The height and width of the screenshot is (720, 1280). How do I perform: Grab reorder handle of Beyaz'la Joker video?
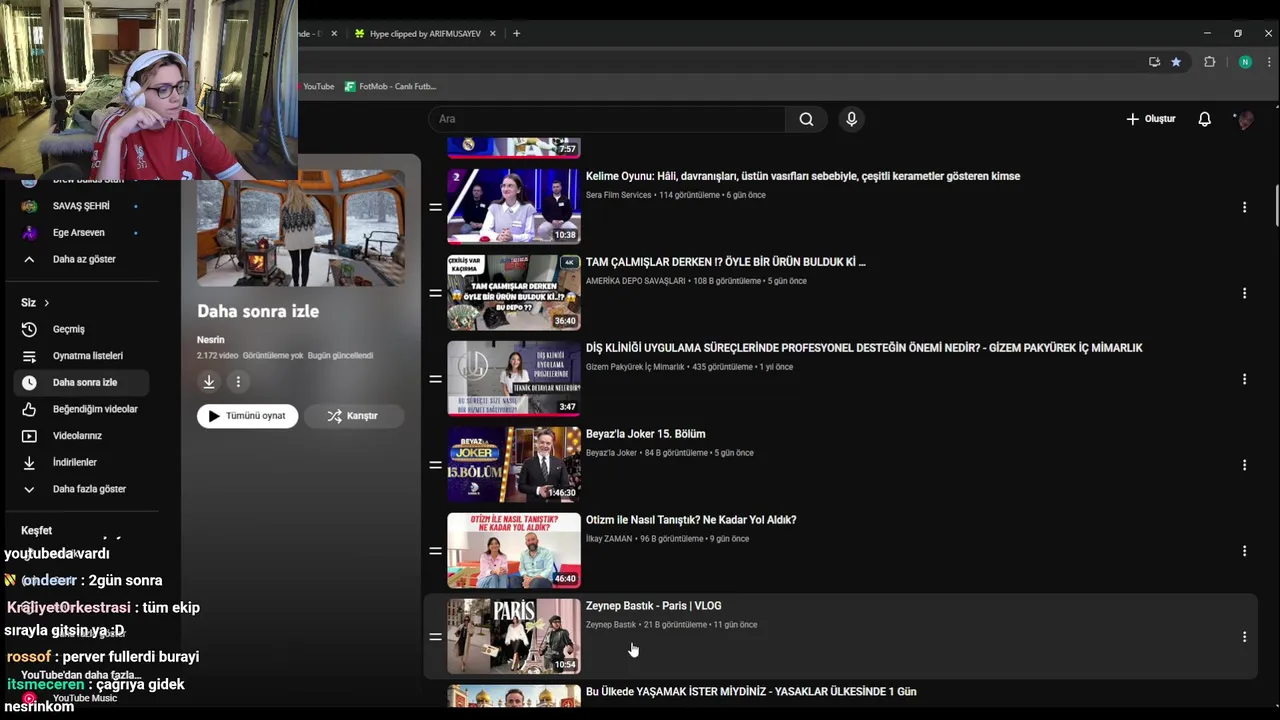(435, 465)
